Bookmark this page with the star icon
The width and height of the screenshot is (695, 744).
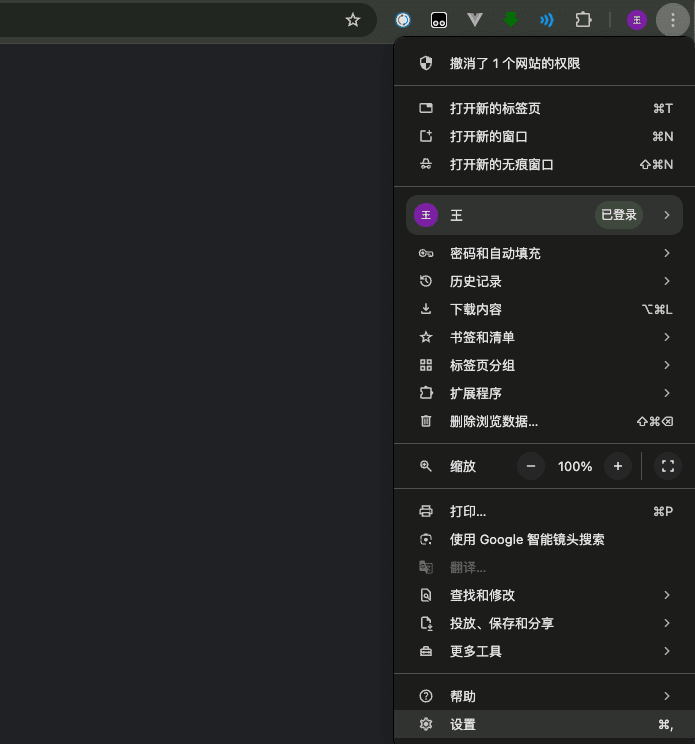(x=352, y=20)
